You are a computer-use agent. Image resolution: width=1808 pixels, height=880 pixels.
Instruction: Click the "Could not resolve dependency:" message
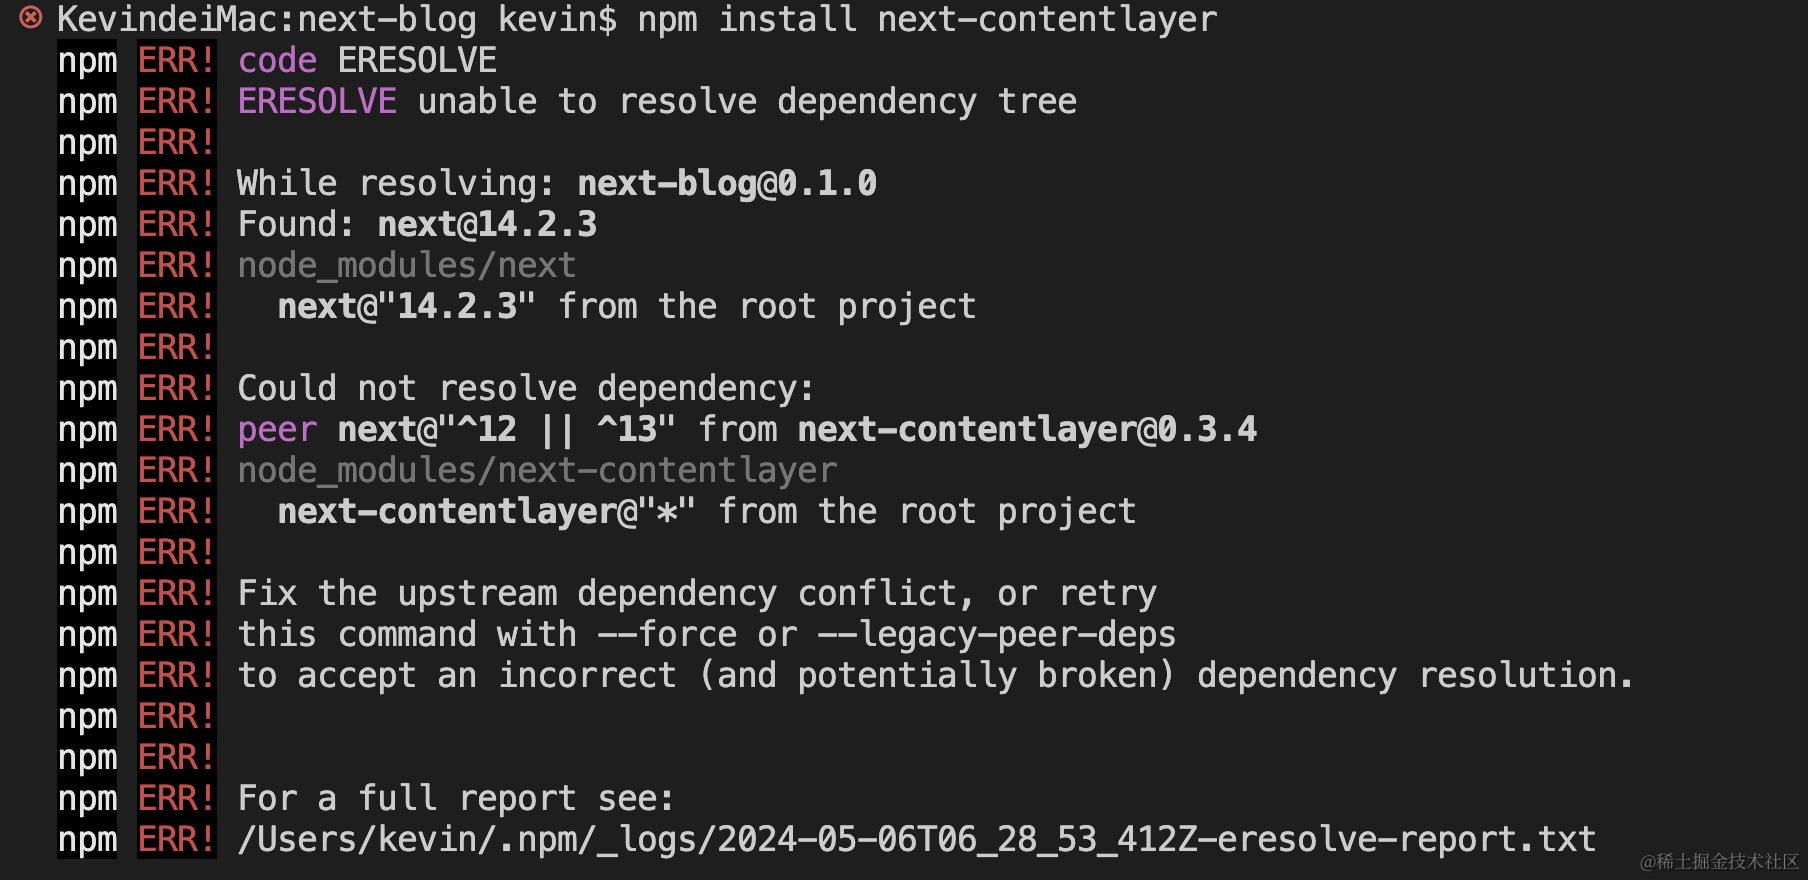[x=526, y=388]
